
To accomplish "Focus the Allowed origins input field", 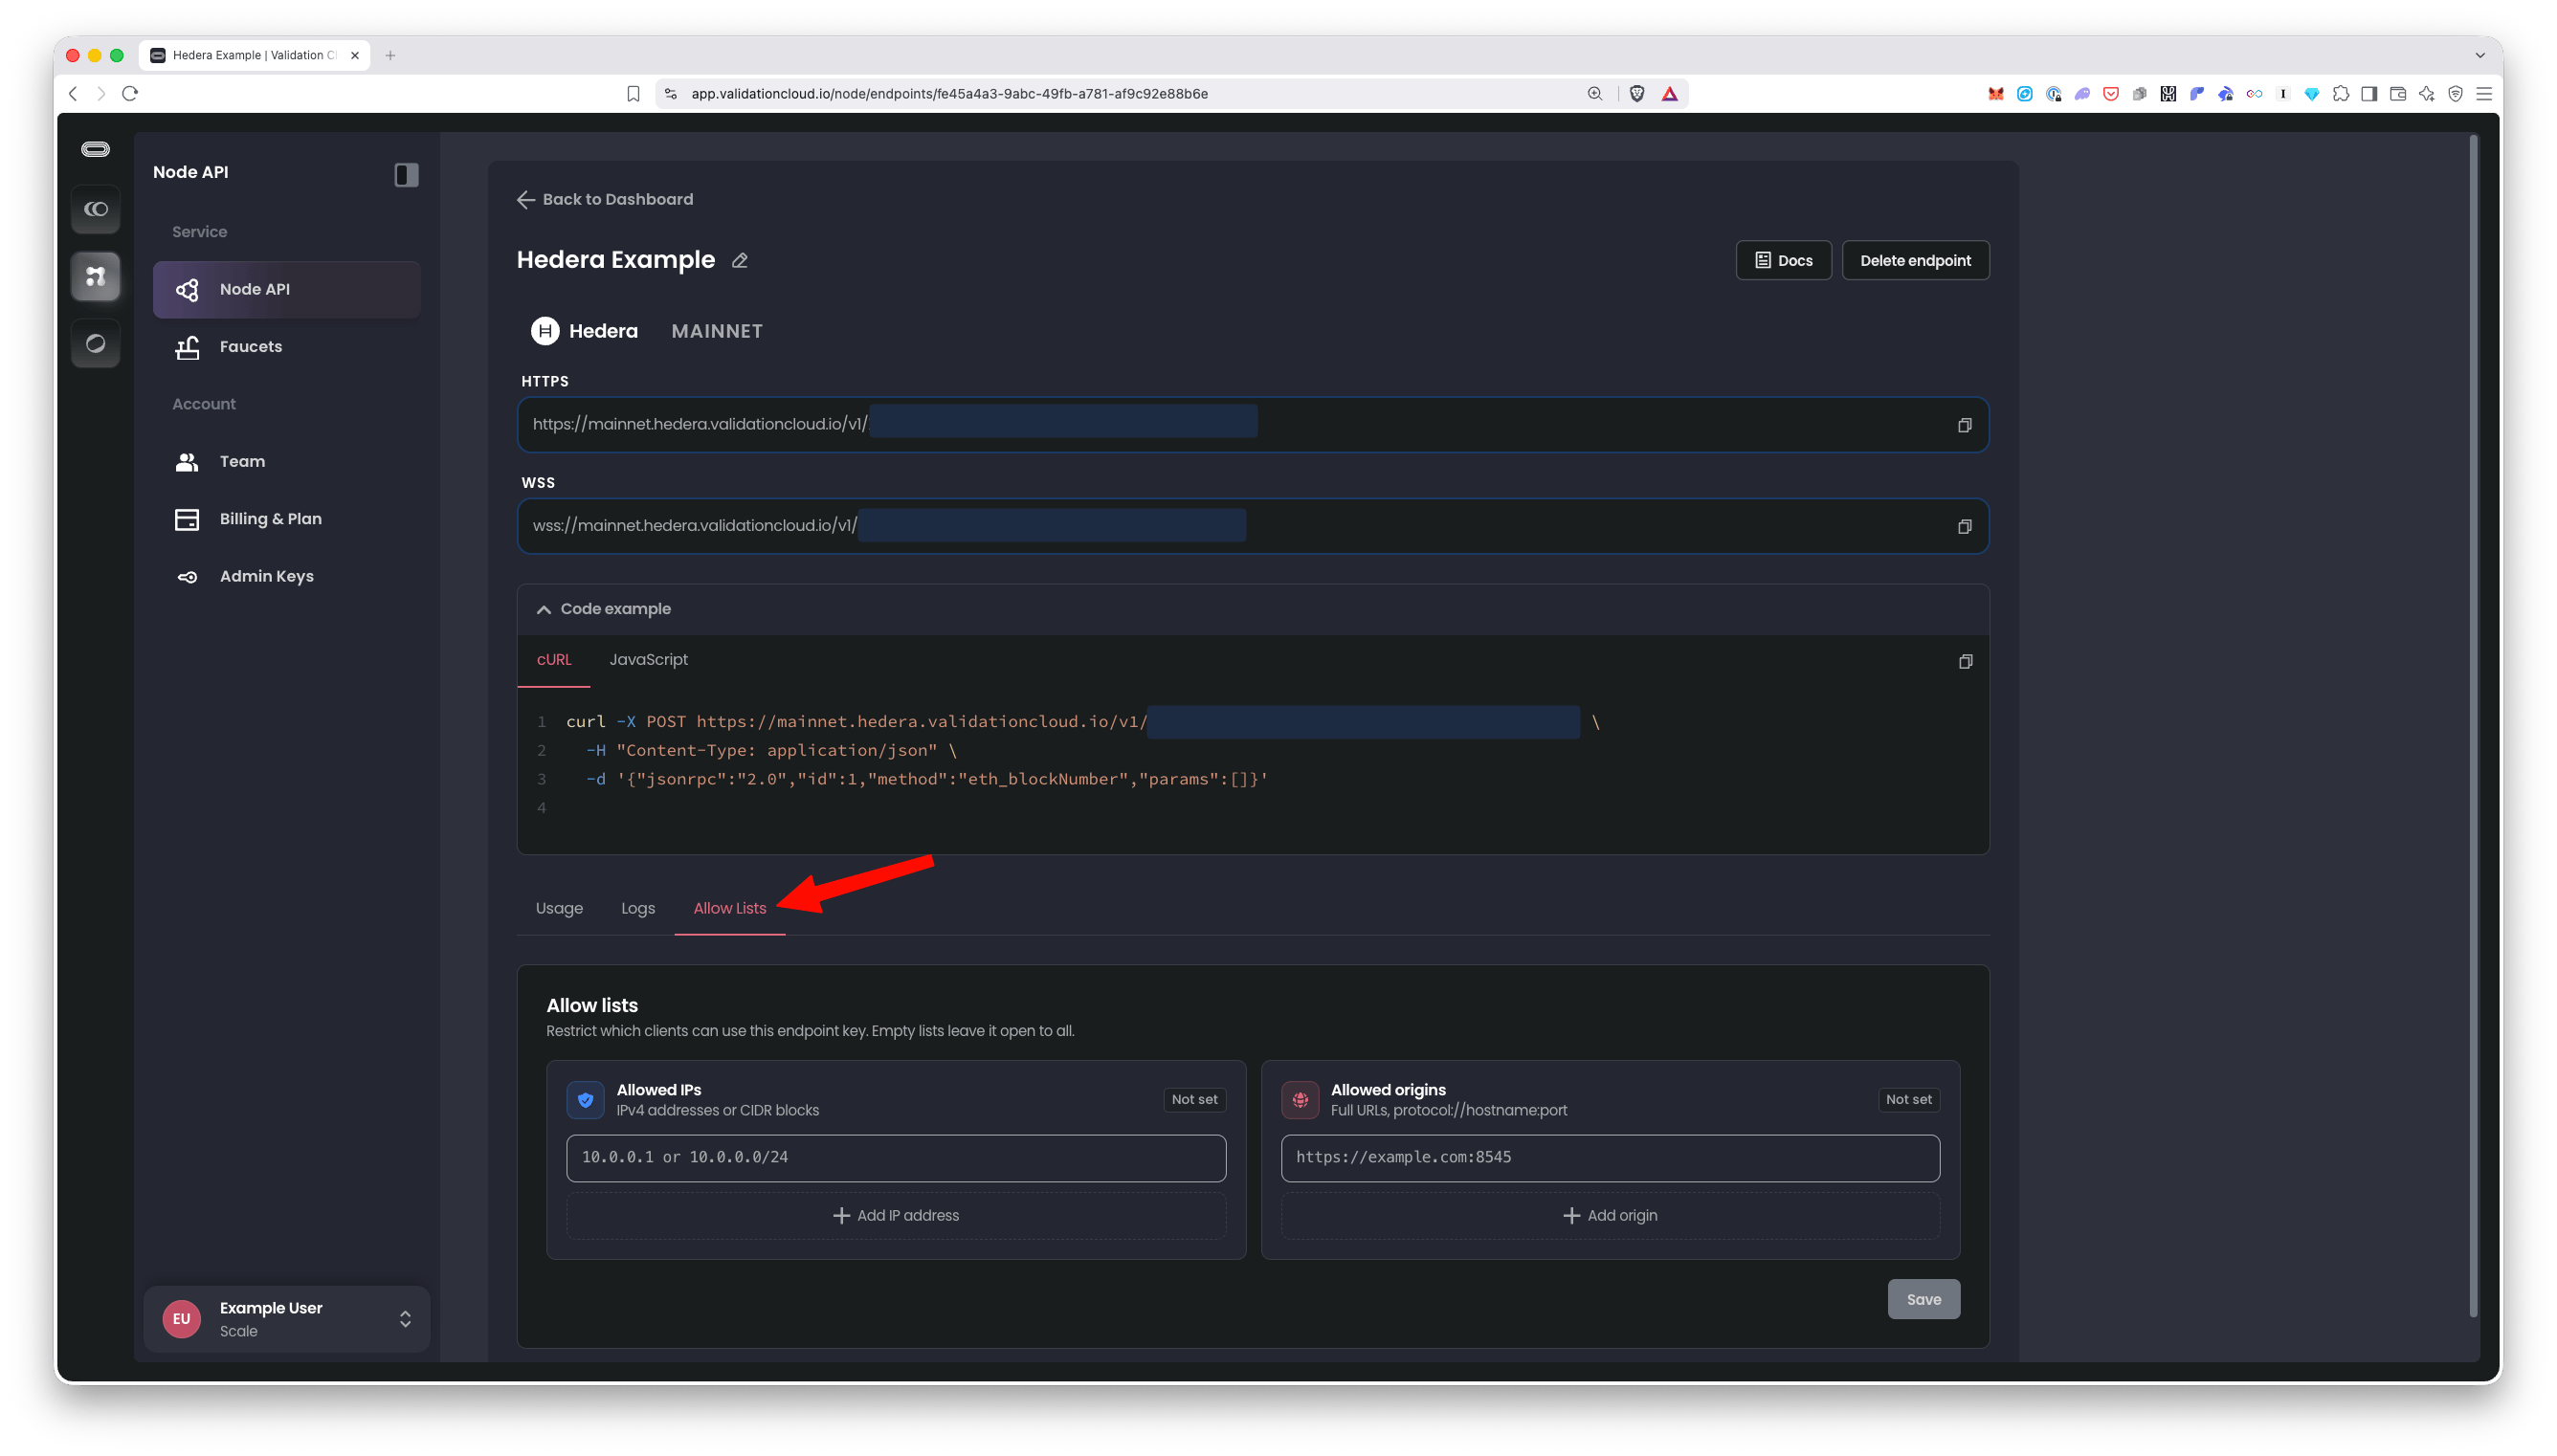I will [x=1610, y=1157].
